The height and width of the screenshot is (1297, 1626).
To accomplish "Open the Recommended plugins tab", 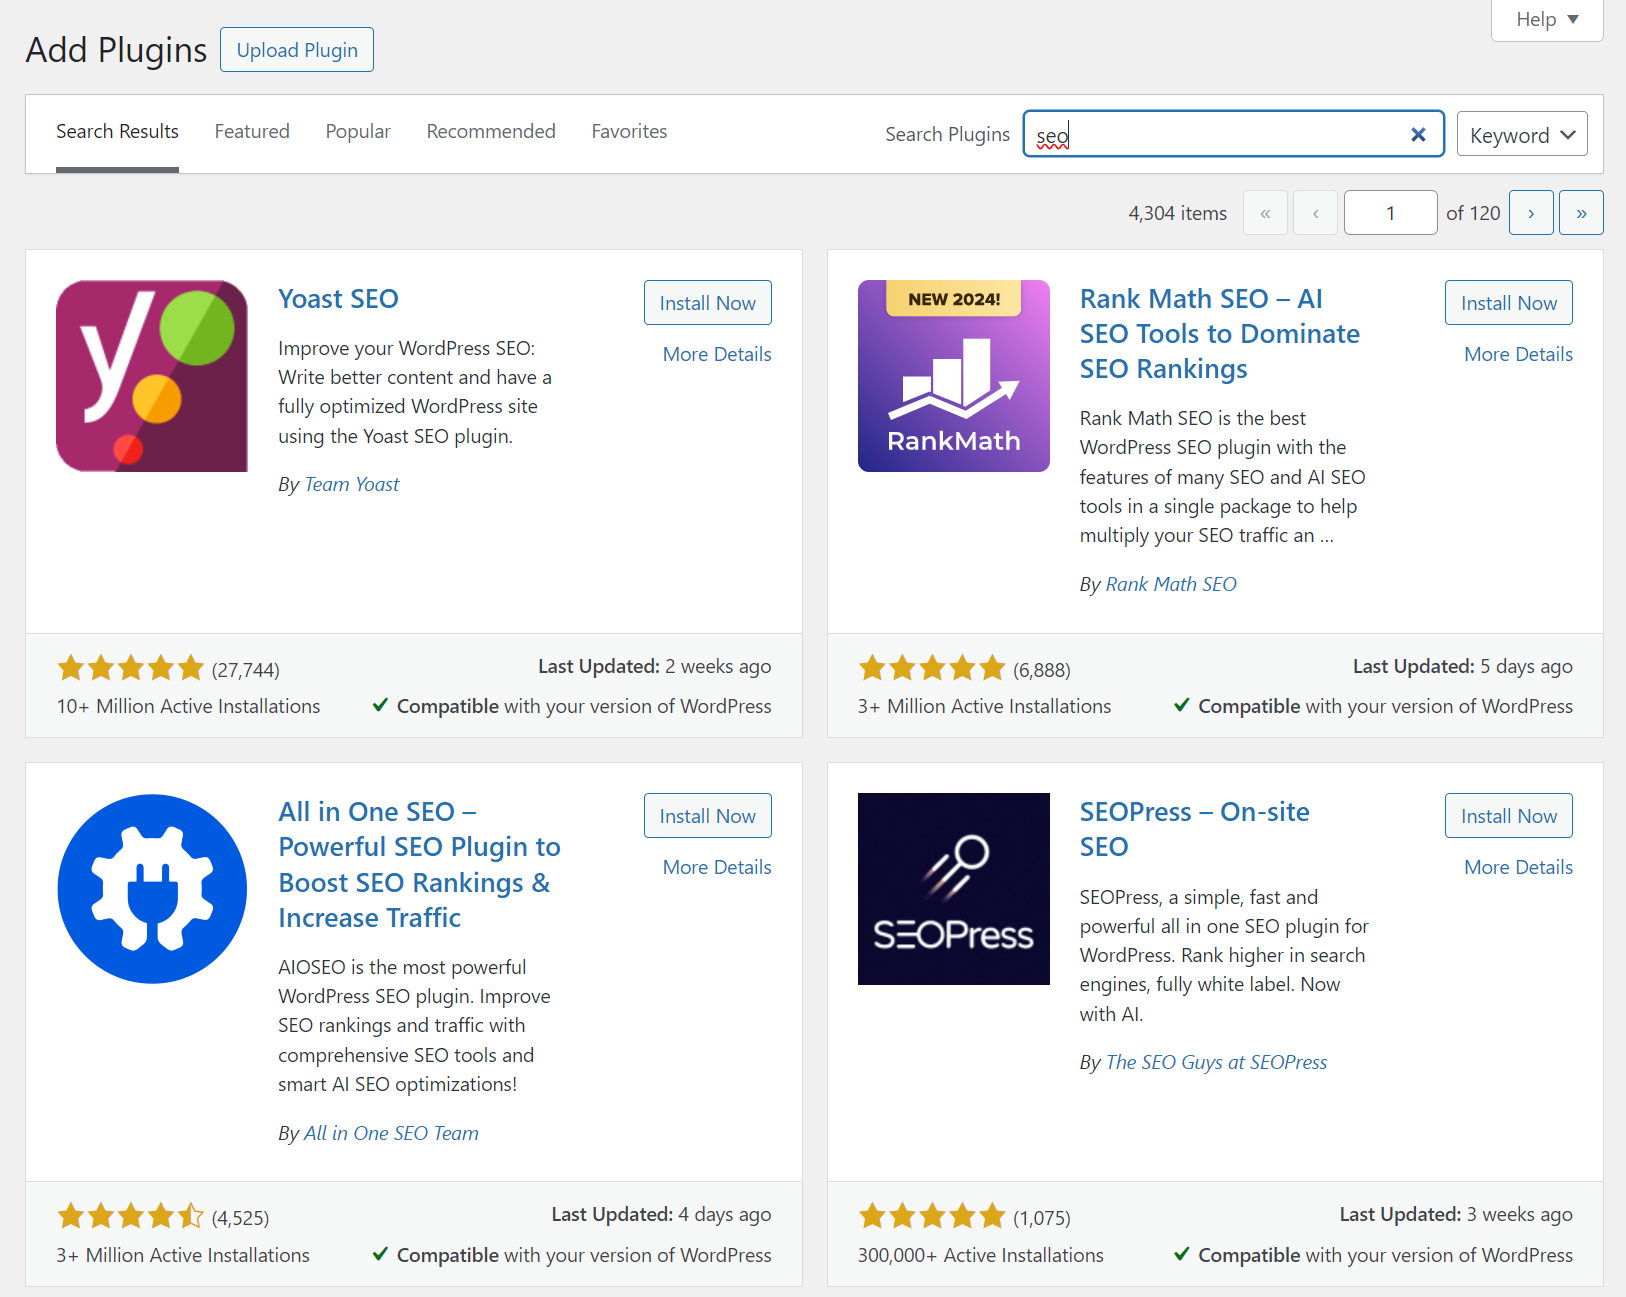I will coord(491,131).
